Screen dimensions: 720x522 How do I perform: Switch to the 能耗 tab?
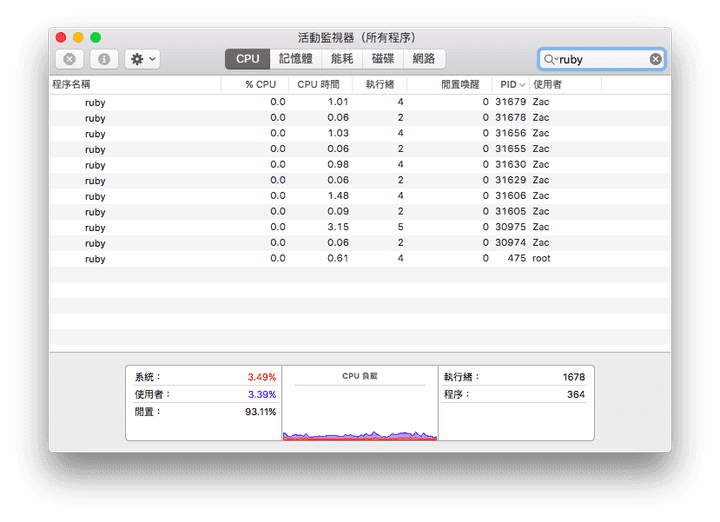pyautogui.click(x=341, y=59)
